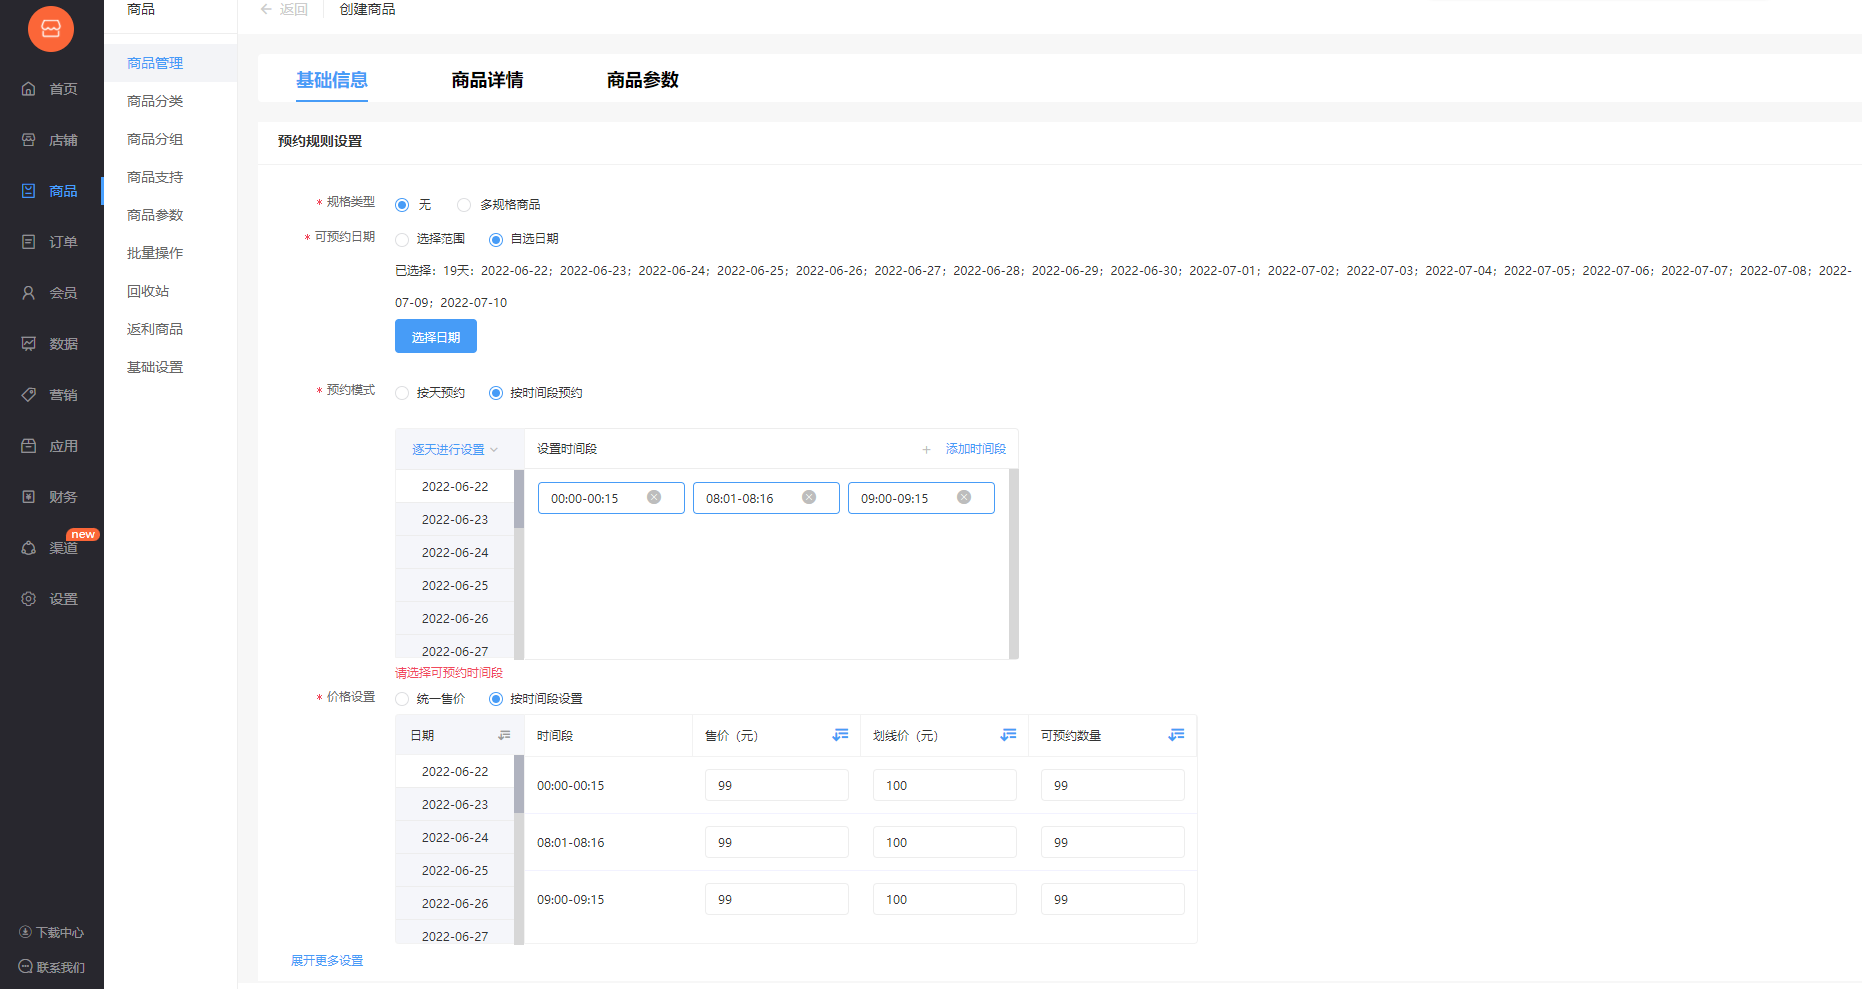Click the 下载中心 download icon
The width and height of the screenshot is (1862, 989).
(x=26, y=932)
